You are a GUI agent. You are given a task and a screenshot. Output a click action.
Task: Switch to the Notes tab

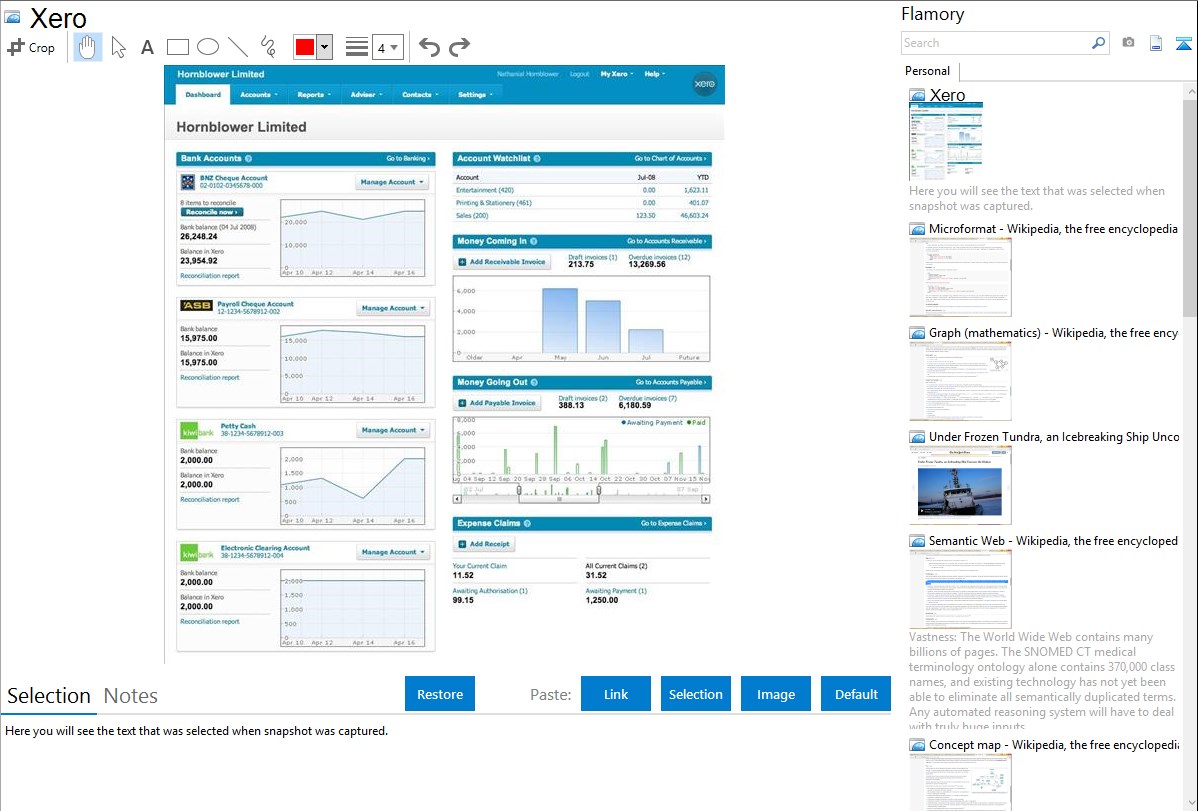pos(131,696)
